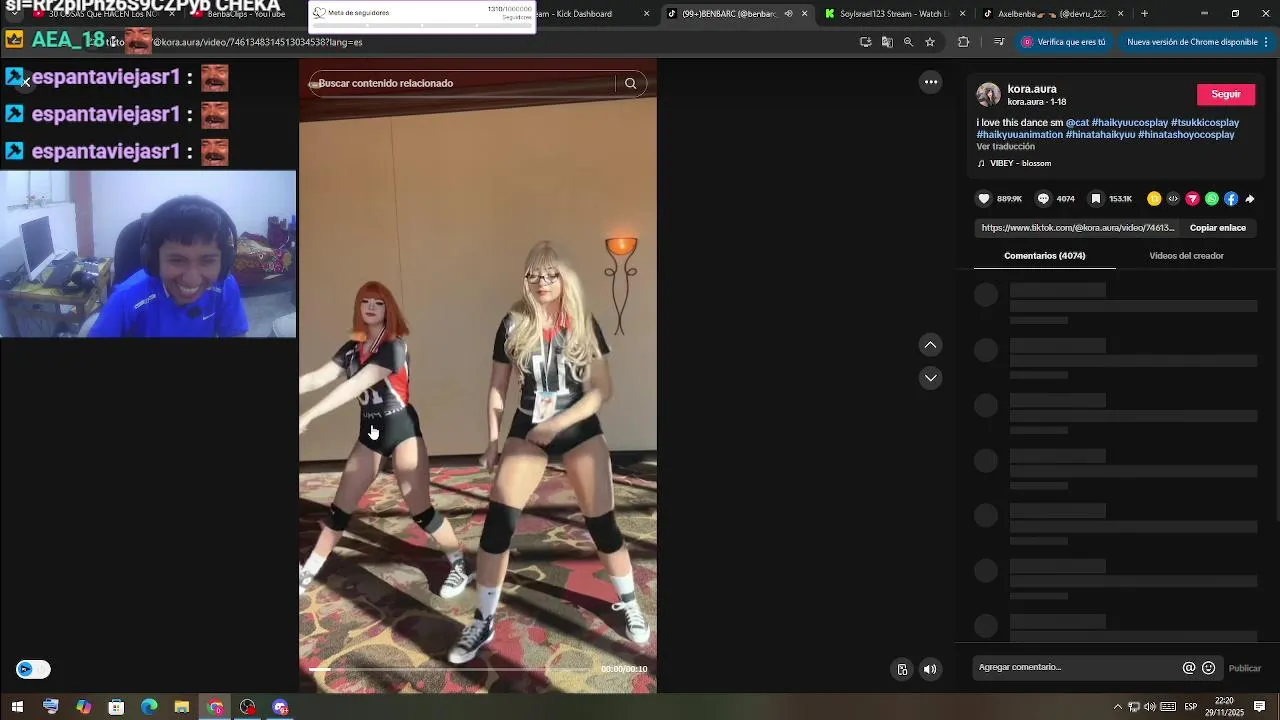Open the #haikyuucosplay hashtag

pos(1129,123)
